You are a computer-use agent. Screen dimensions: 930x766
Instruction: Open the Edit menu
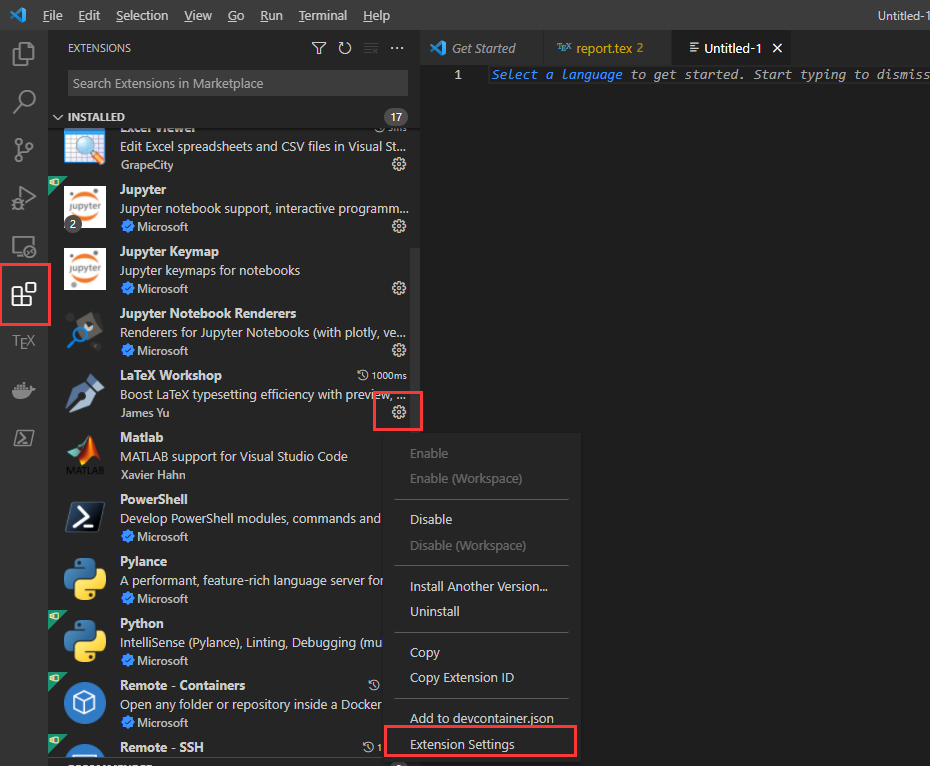pos(89,15)
